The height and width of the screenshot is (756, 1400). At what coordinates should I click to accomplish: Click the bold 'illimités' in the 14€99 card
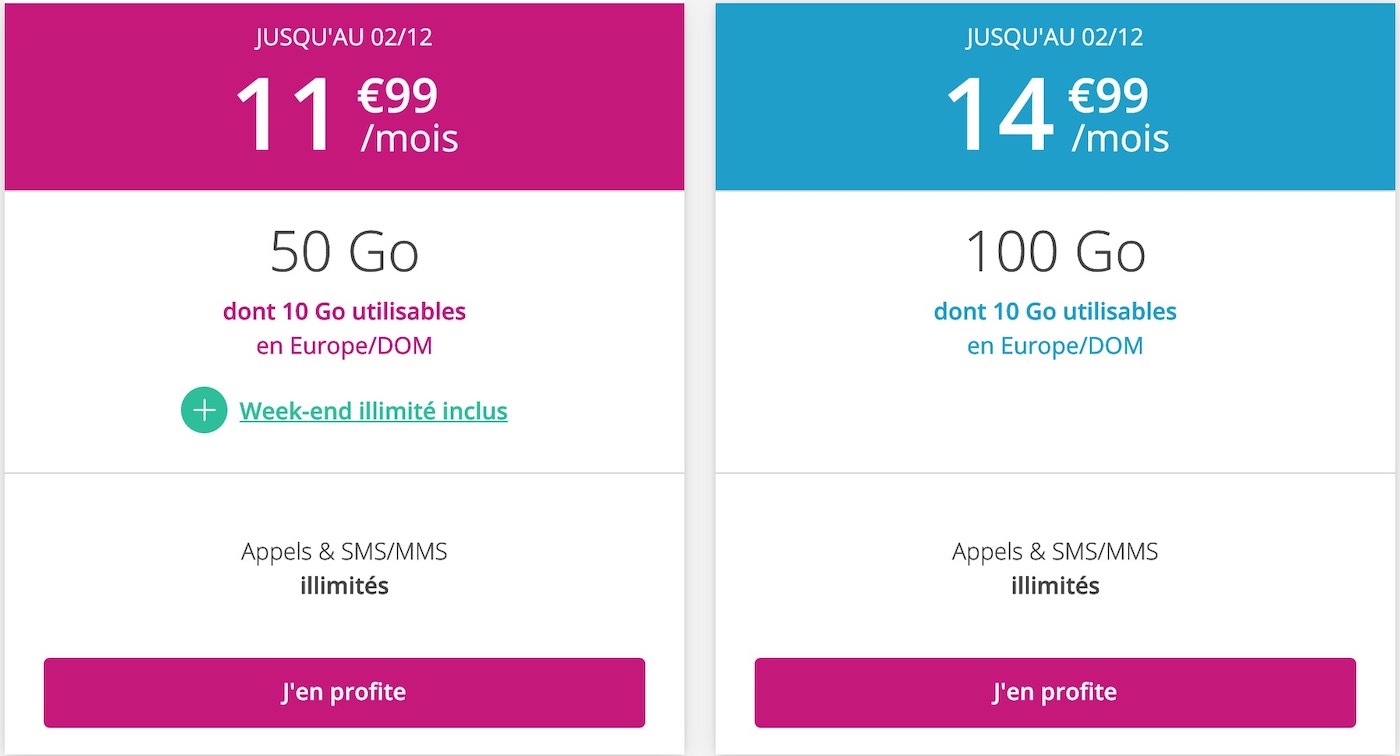[x=1055, y=585]
